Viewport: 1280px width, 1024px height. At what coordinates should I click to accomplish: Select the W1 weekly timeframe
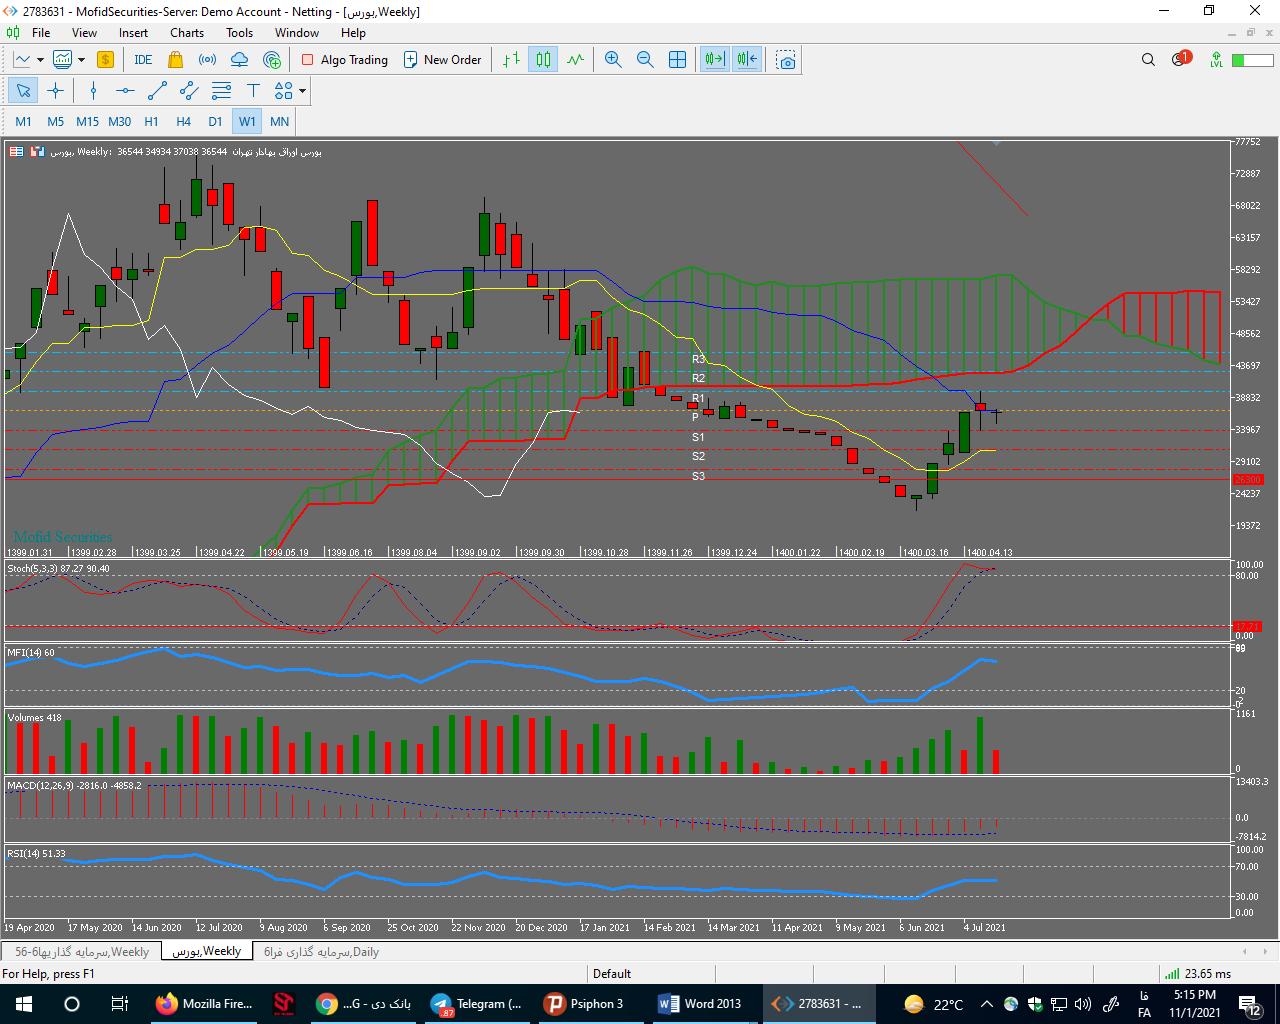pyautogui.click(x=247, y=121)
